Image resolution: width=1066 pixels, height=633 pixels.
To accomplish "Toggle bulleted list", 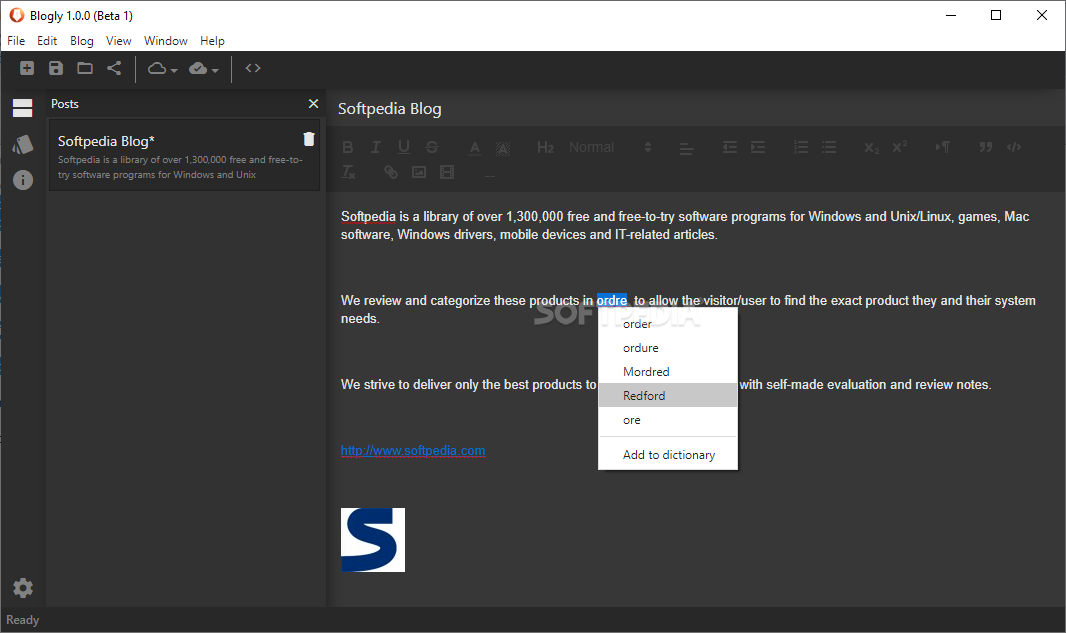I will click(829, 147).
